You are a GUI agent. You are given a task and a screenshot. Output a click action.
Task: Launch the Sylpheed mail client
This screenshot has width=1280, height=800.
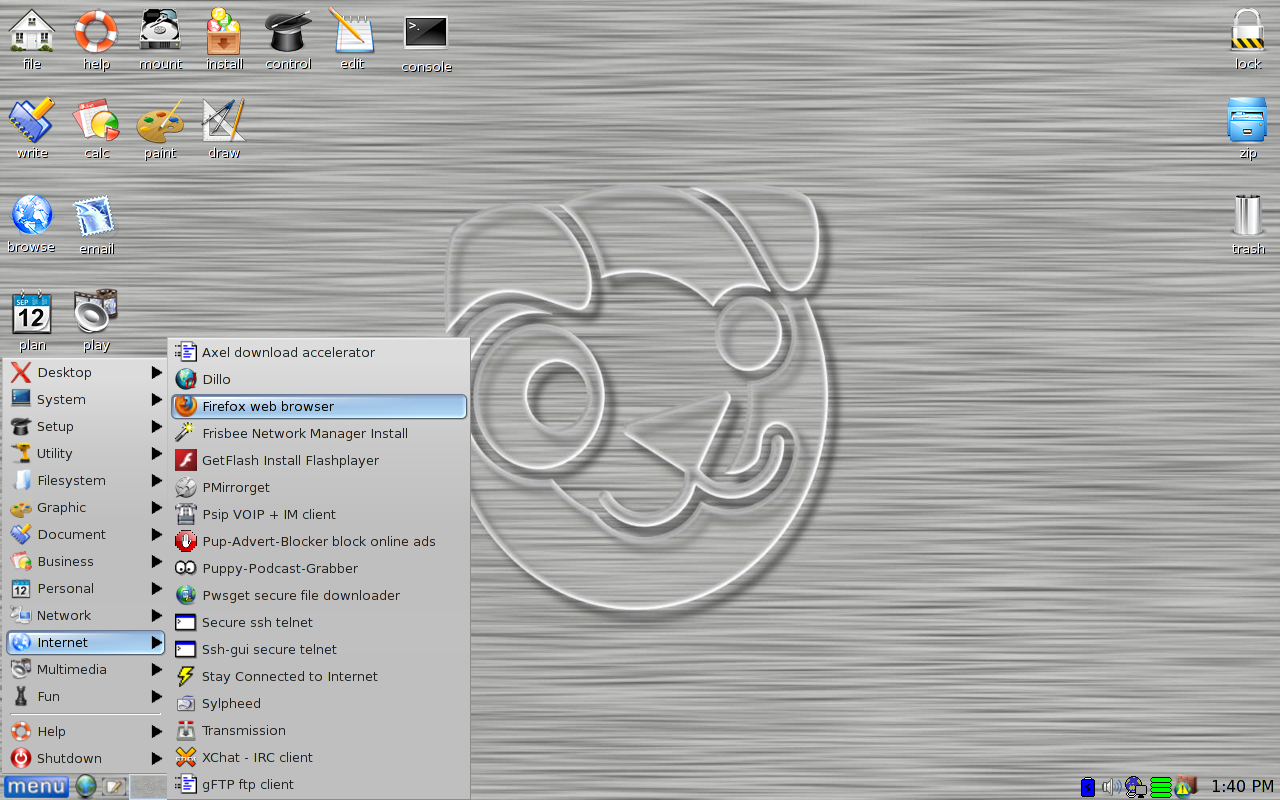click(319, 703)
